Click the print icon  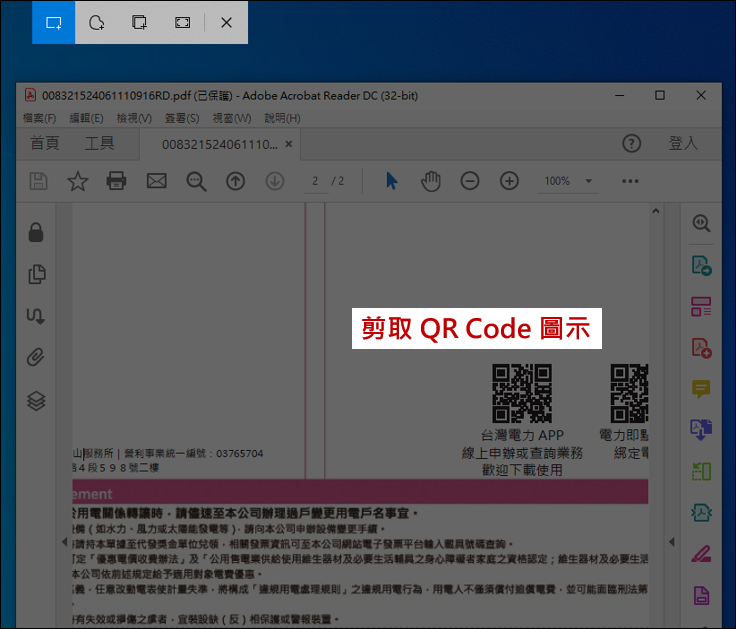coord(116,181)
